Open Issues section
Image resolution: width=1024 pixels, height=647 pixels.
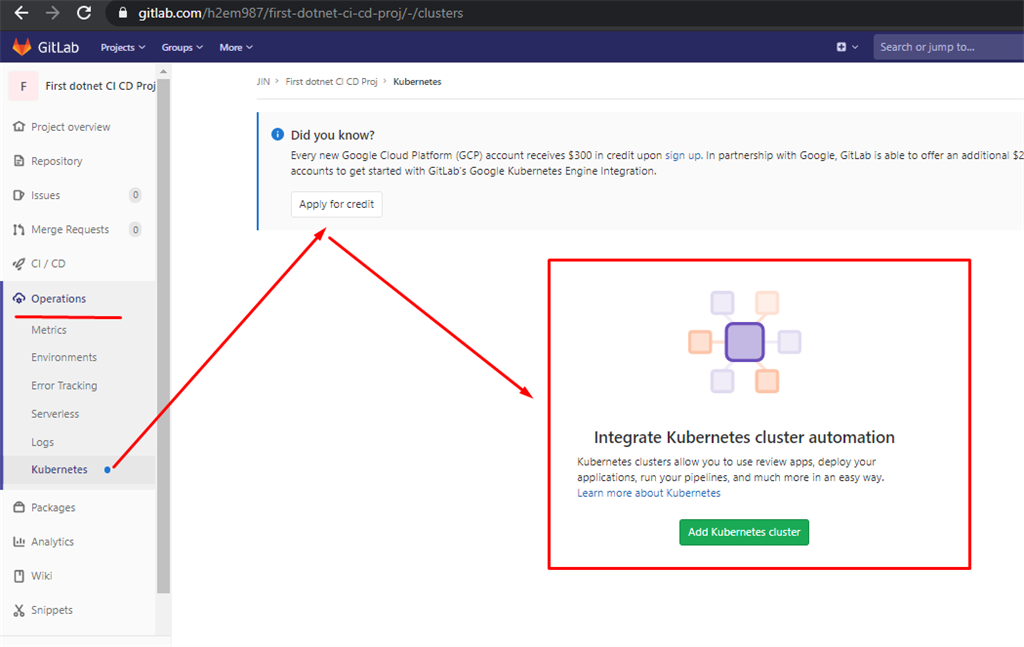pyautogui.click(x=46, y=195)
